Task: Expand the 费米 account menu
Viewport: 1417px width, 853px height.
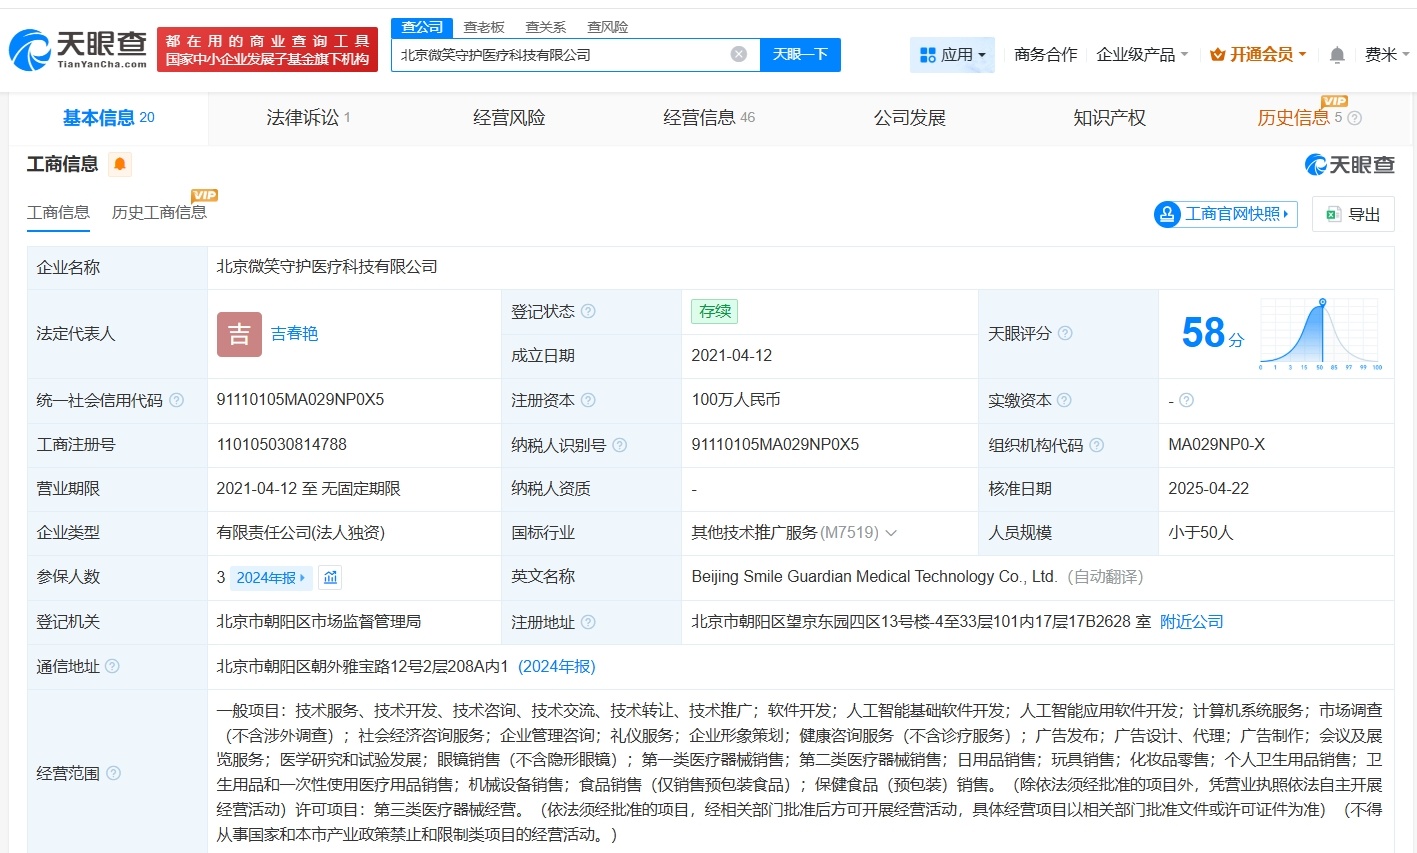Action: [1385, 55]
